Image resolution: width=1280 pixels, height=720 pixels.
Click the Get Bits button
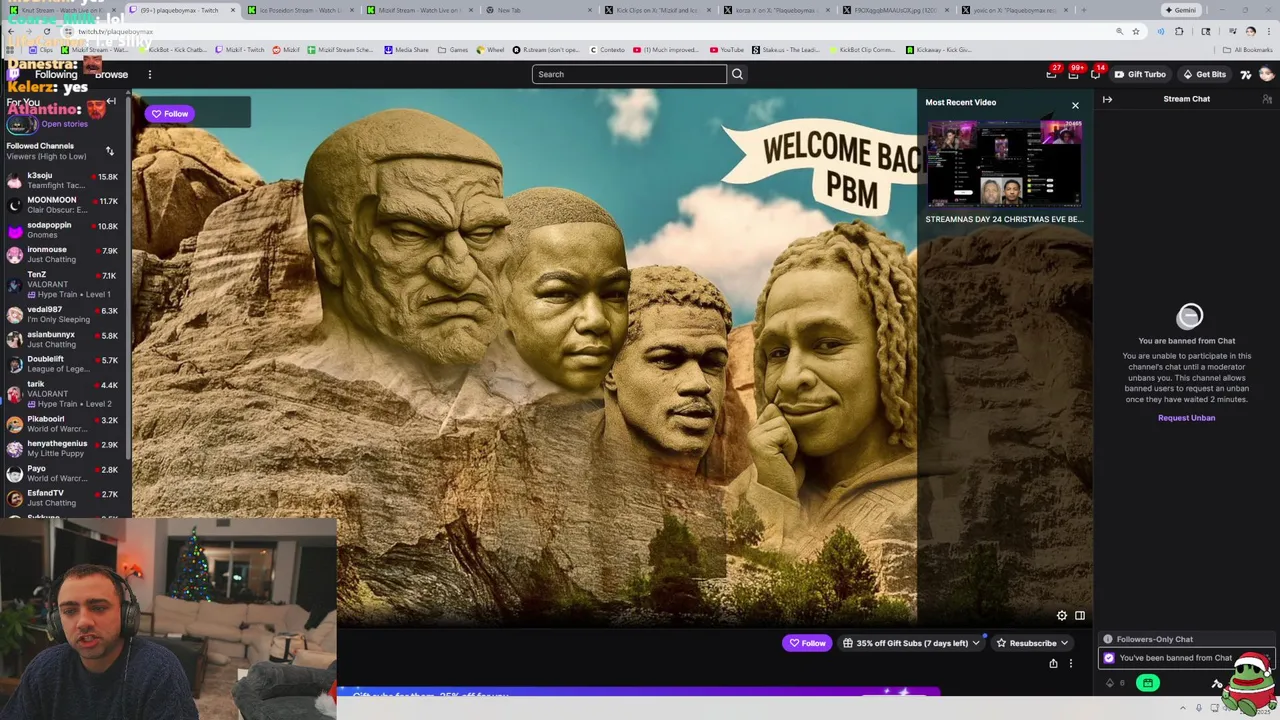tap(1204, 74)
